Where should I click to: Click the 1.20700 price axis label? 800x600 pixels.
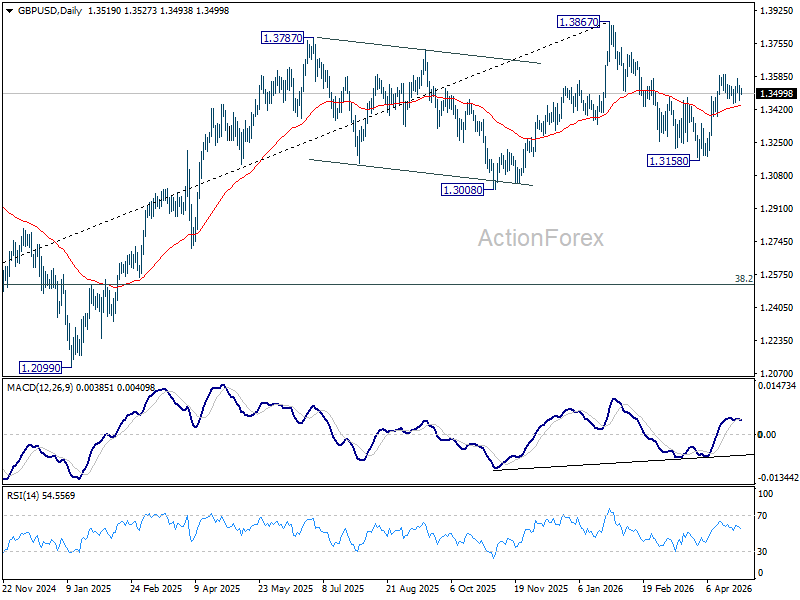pos(777,373)
